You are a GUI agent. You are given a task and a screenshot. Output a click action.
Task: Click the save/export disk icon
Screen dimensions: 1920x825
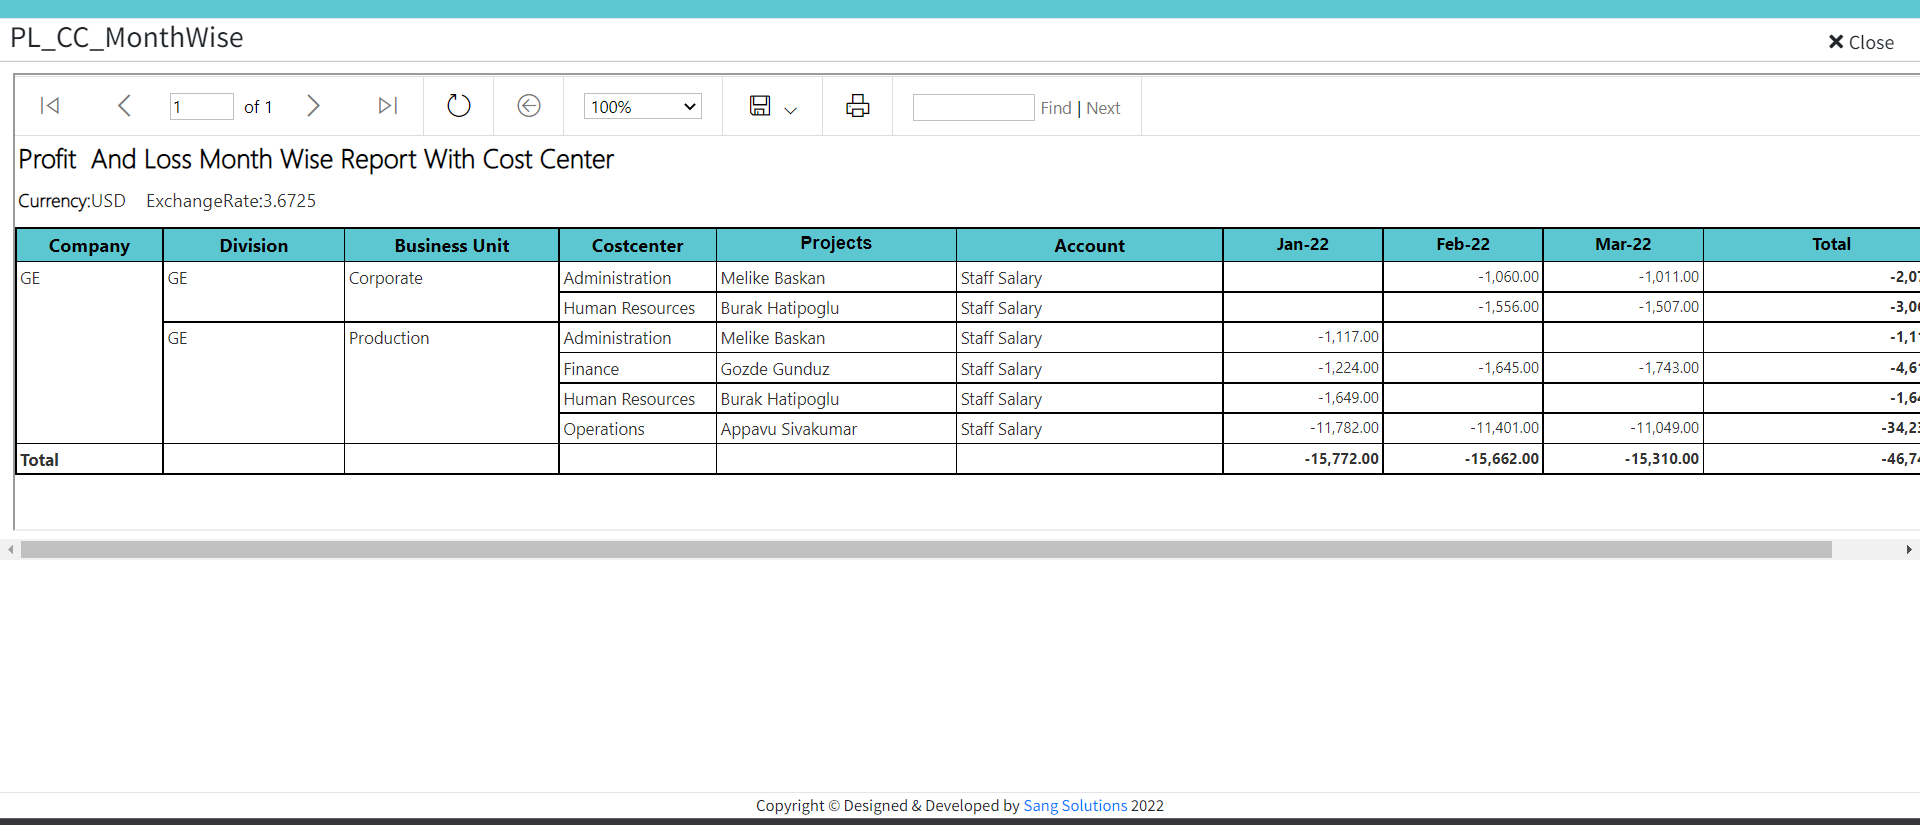(760, 106)
